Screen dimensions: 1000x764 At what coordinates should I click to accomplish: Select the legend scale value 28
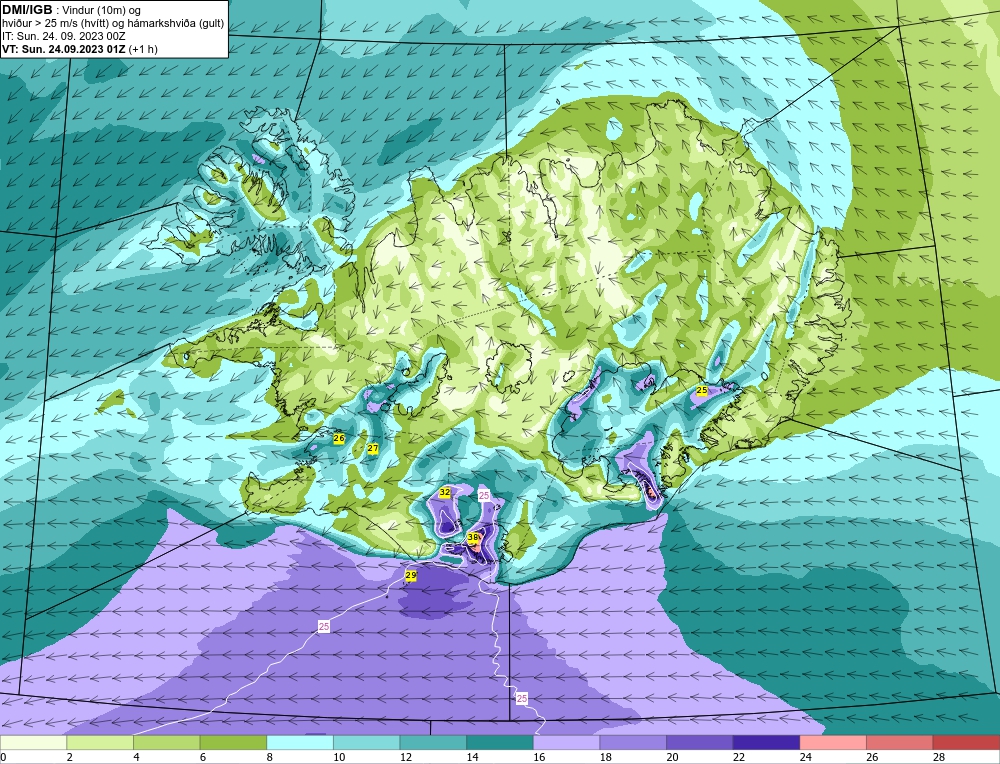pyautogui.click(x=939, y=757)
